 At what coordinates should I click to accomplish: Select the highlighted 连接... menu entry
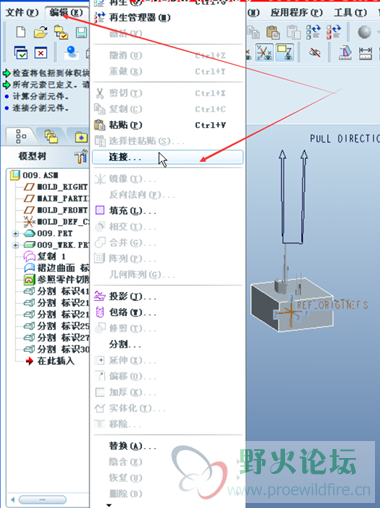(x=168, y=157)
